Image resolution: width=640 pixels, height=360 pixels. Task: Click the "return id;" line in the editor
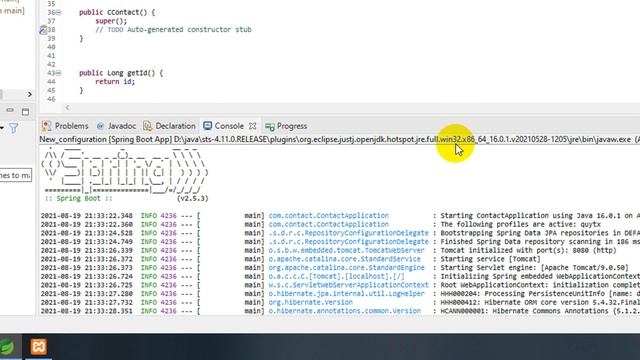click(115, 82)
